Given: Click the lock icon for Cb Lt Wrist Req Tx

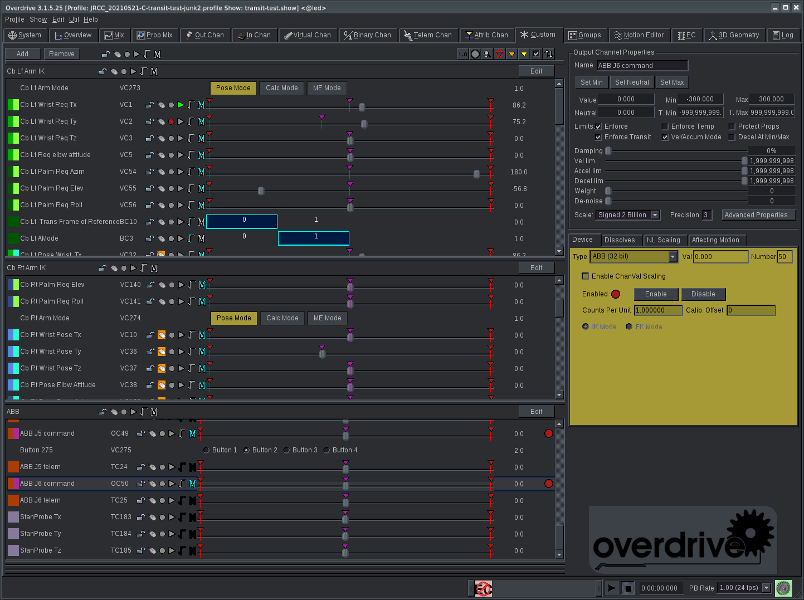Looking at the screenshot, I should click(150, 105).
